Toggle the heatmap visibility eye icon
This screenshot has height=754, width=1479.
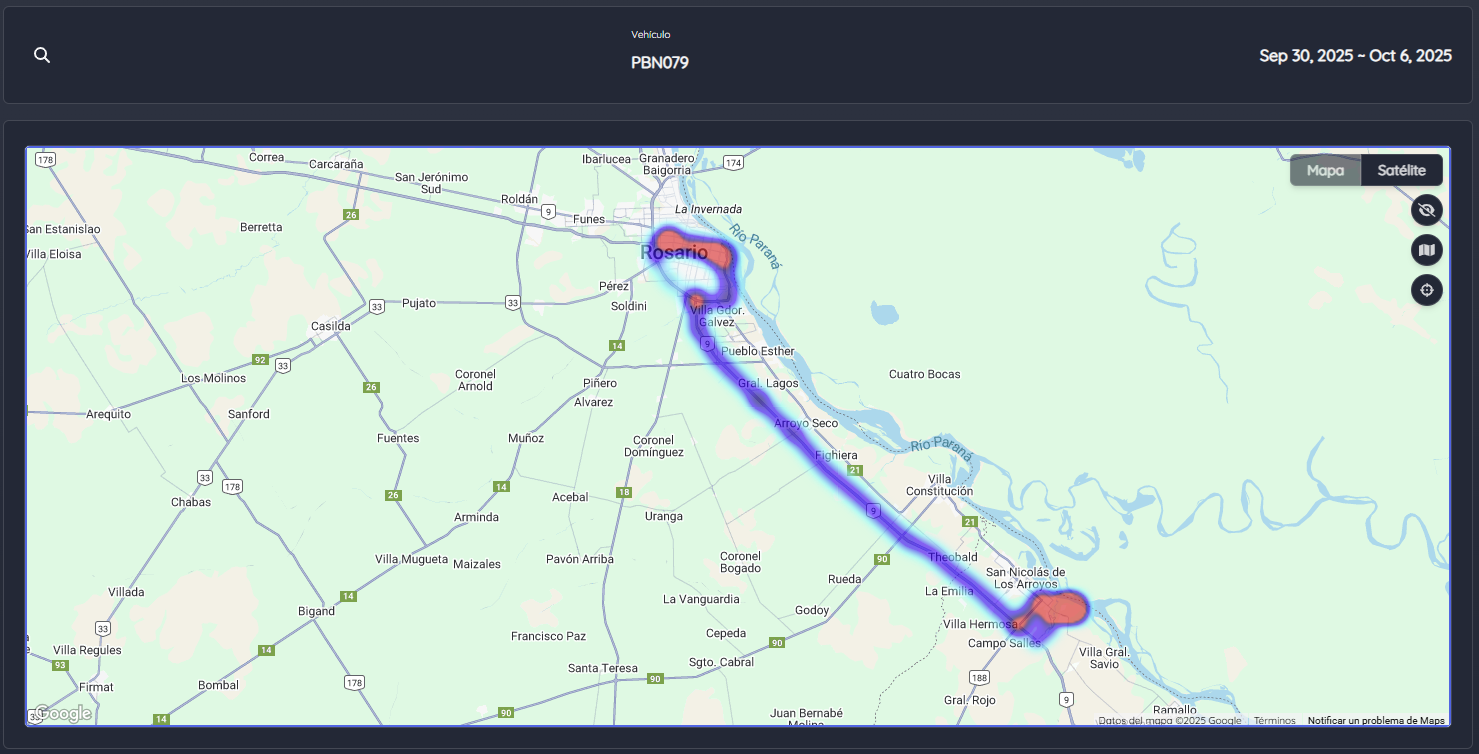coord(1427,210)
